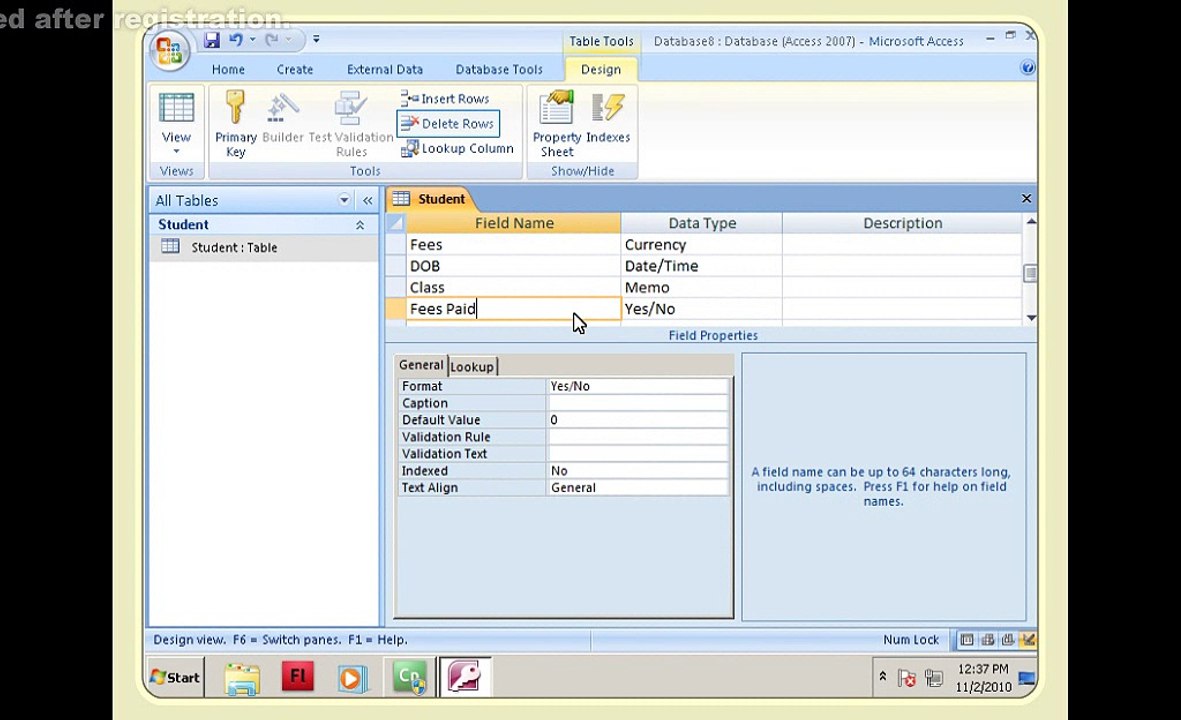
Task: Click the field grid scrollbar thumb
Action: pyautogui.click(x=1030, y=273)
